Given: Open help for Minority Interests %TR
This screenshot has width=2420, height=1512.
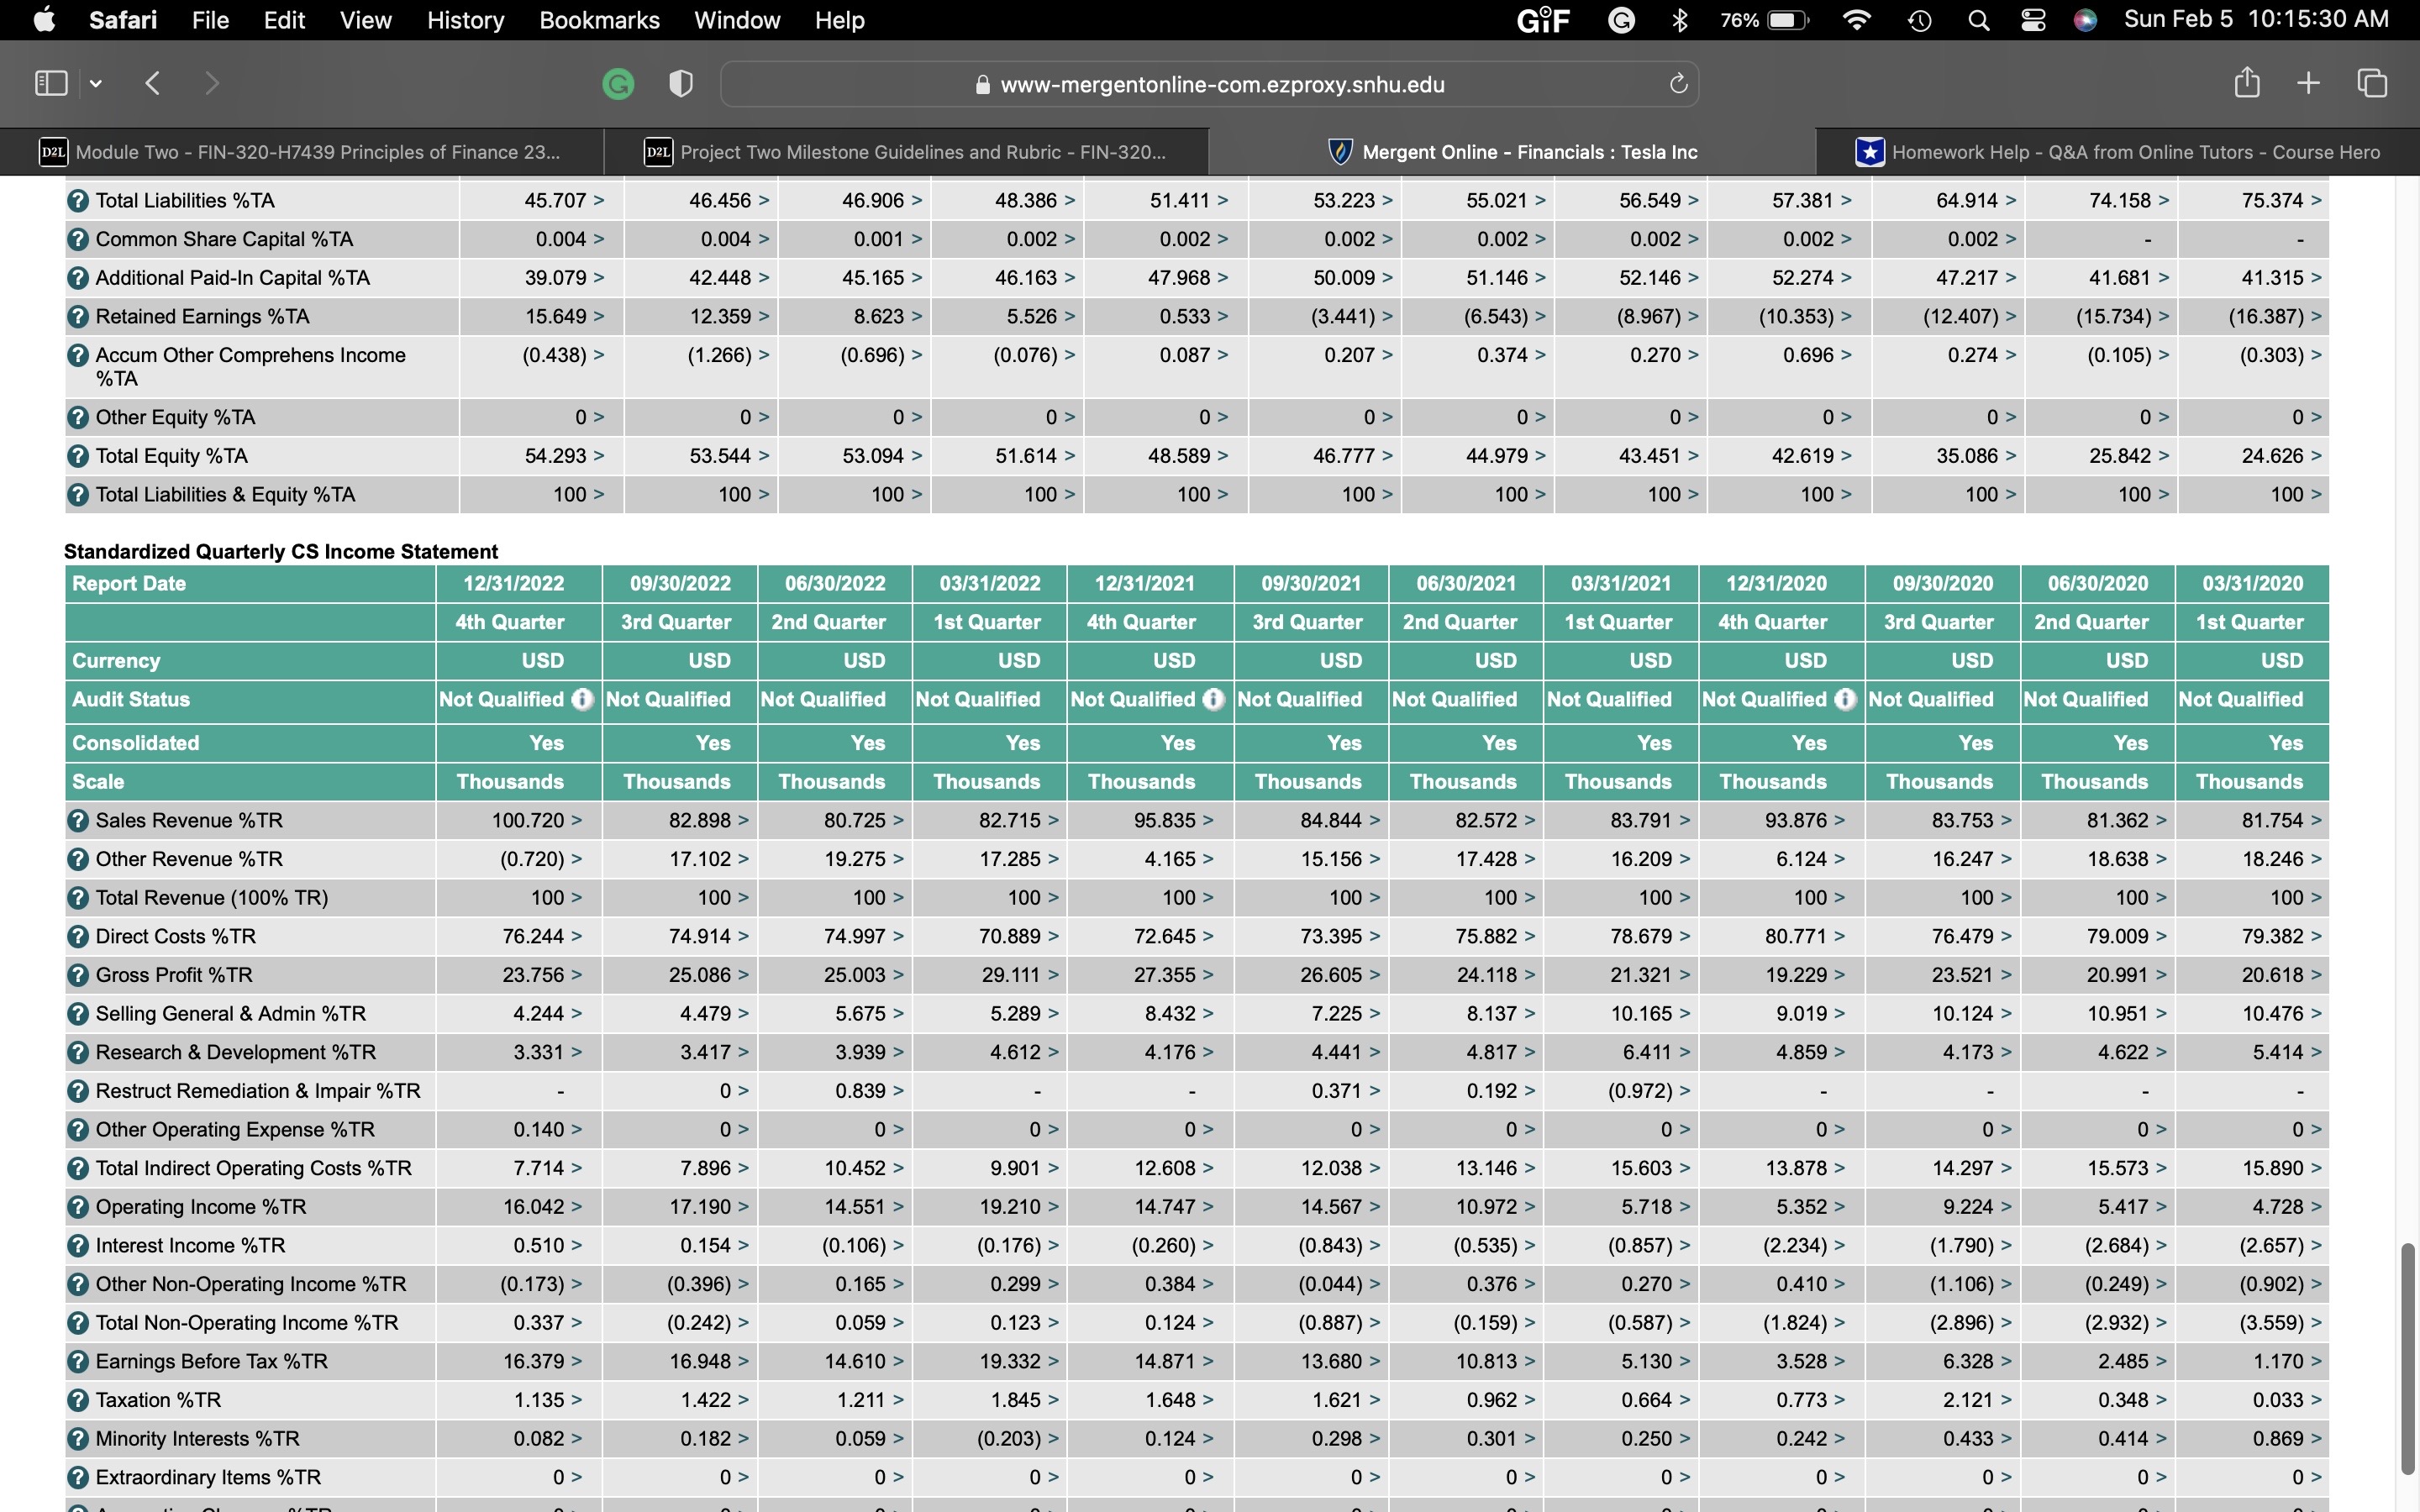Looking at the screenshot, I should click(78, 1440).
